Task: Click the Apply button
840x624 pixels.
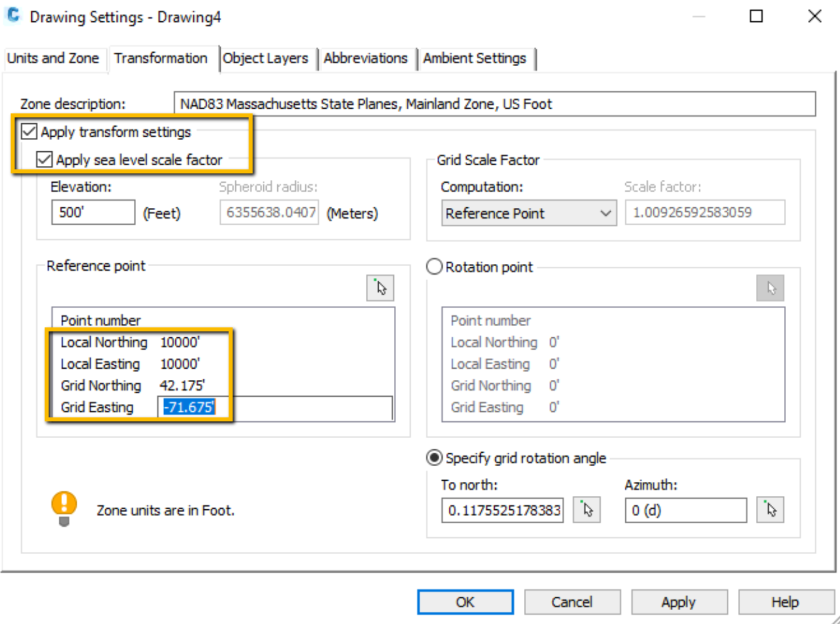Action: pos(679,601)
